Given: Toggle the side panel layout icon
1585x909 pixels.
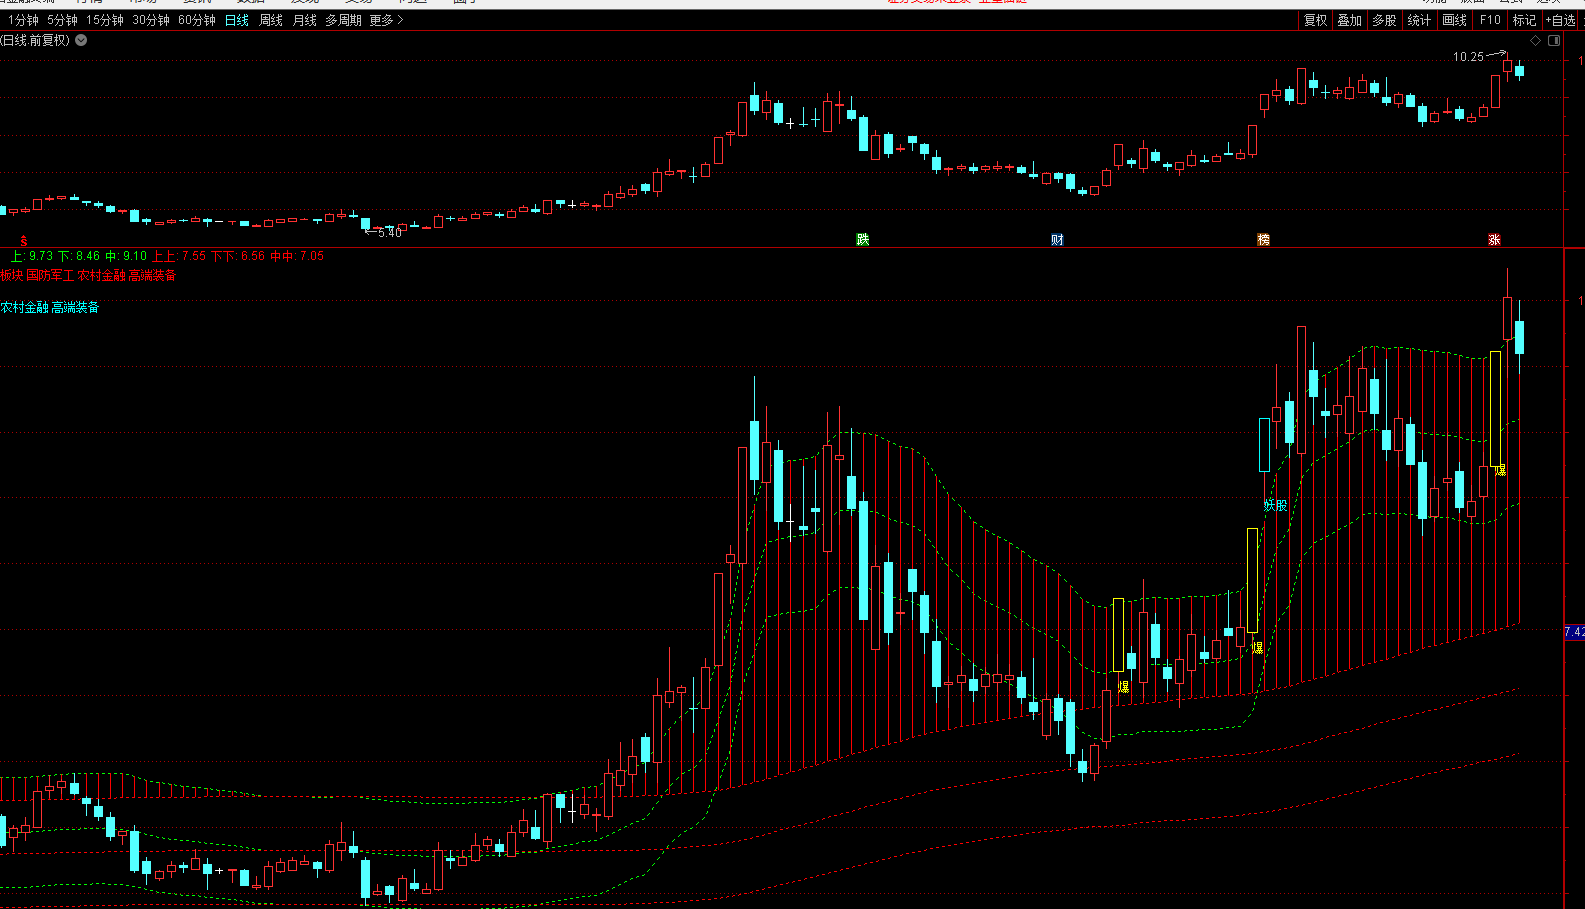Looking at the screenshot, I should coord(1554,41).
